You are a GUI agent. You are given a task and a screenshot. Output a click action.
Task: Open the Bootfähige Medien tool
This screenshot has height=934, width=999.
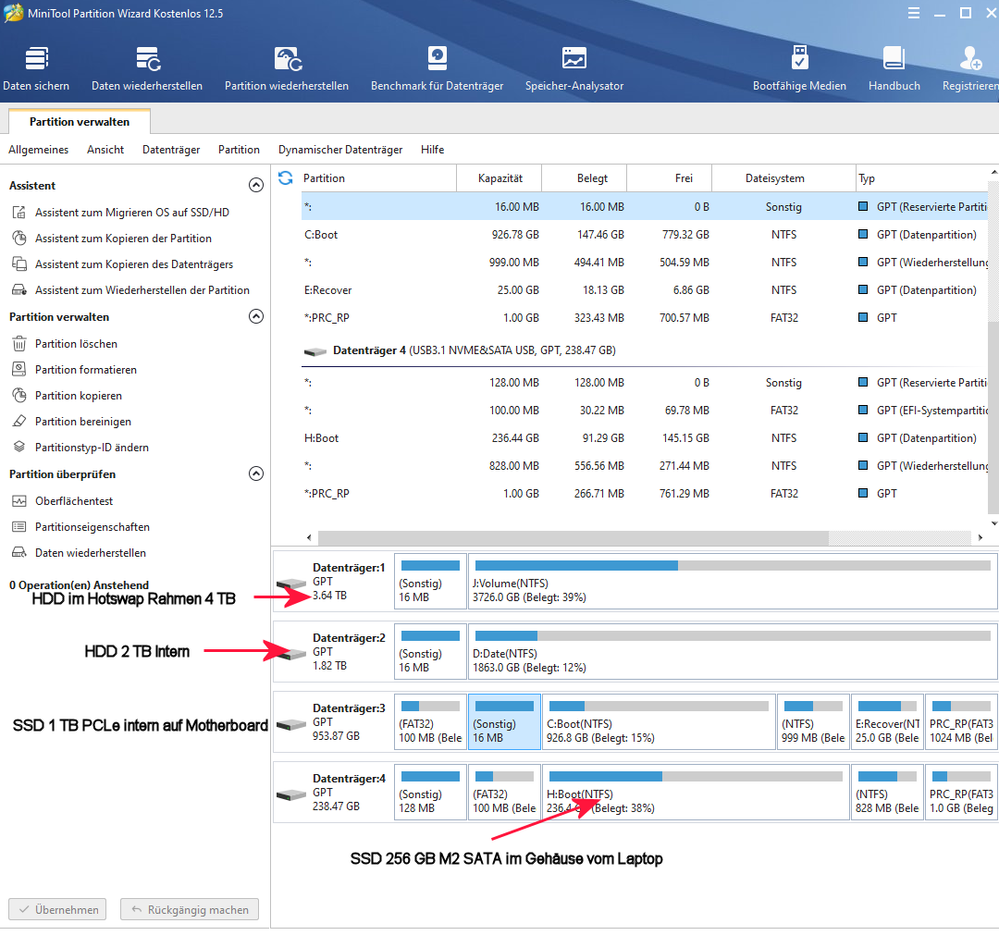(x=799, y=68)
